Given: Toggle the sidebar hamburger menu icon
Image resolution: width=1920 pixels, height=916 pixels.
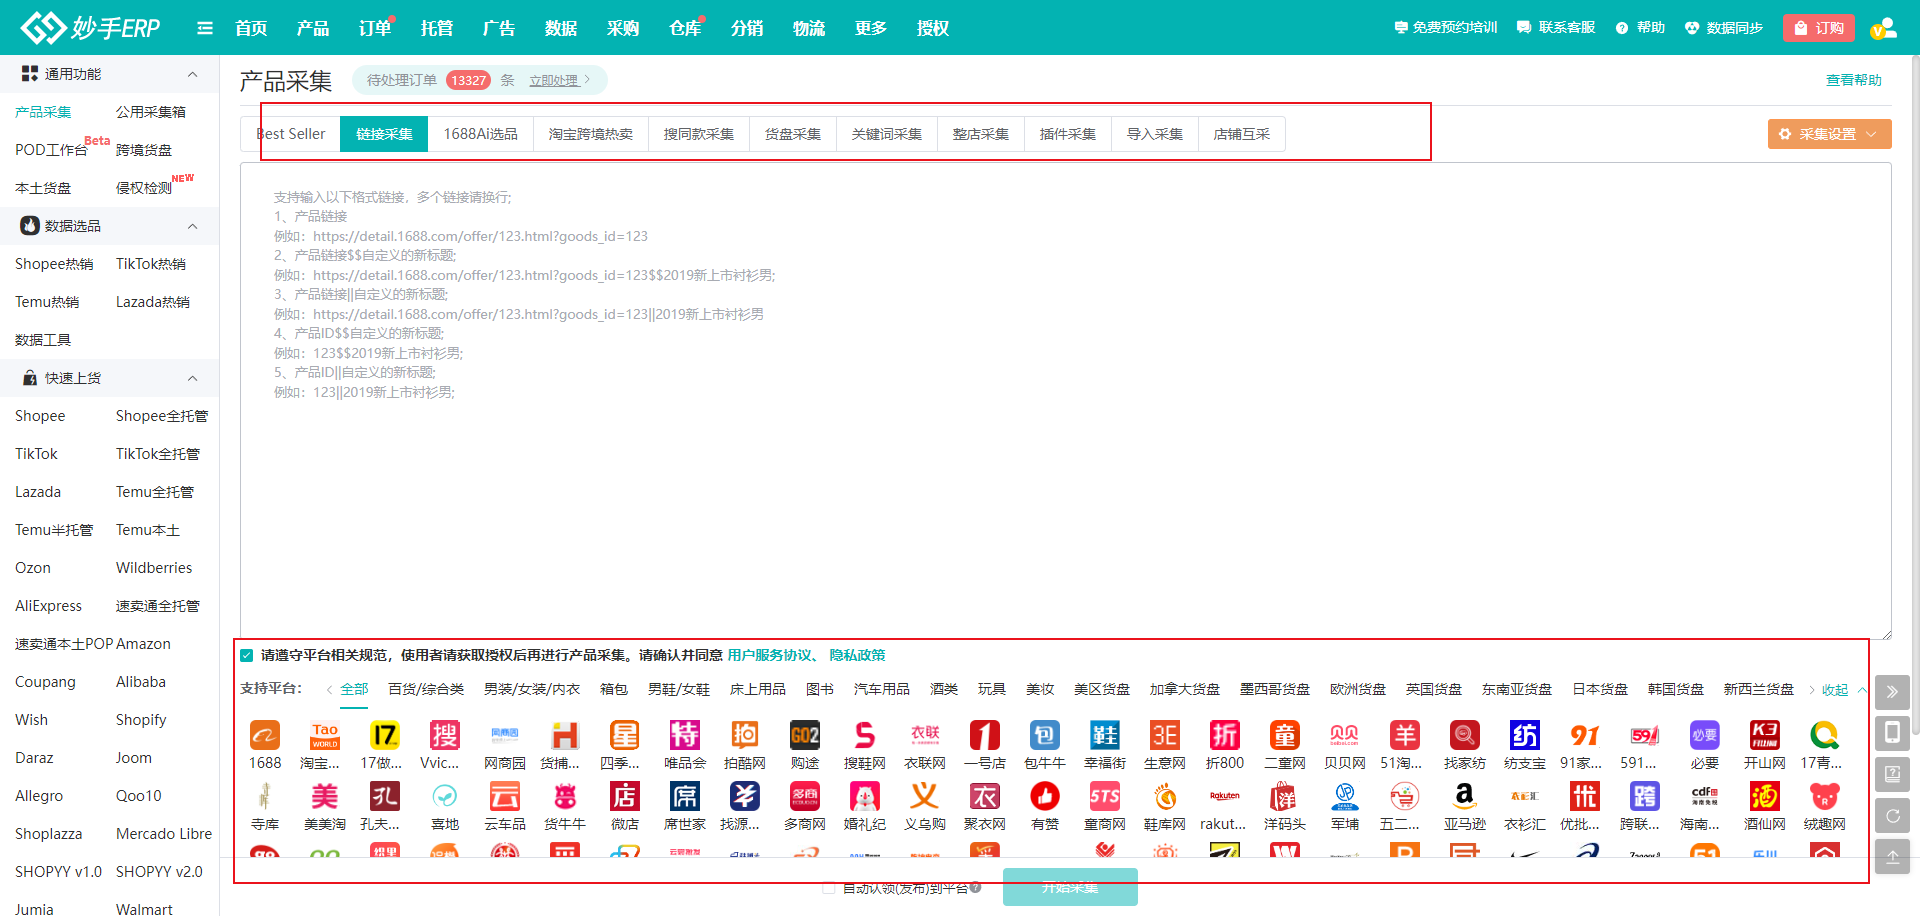Looking at the screenshot, I should [205, 28].
